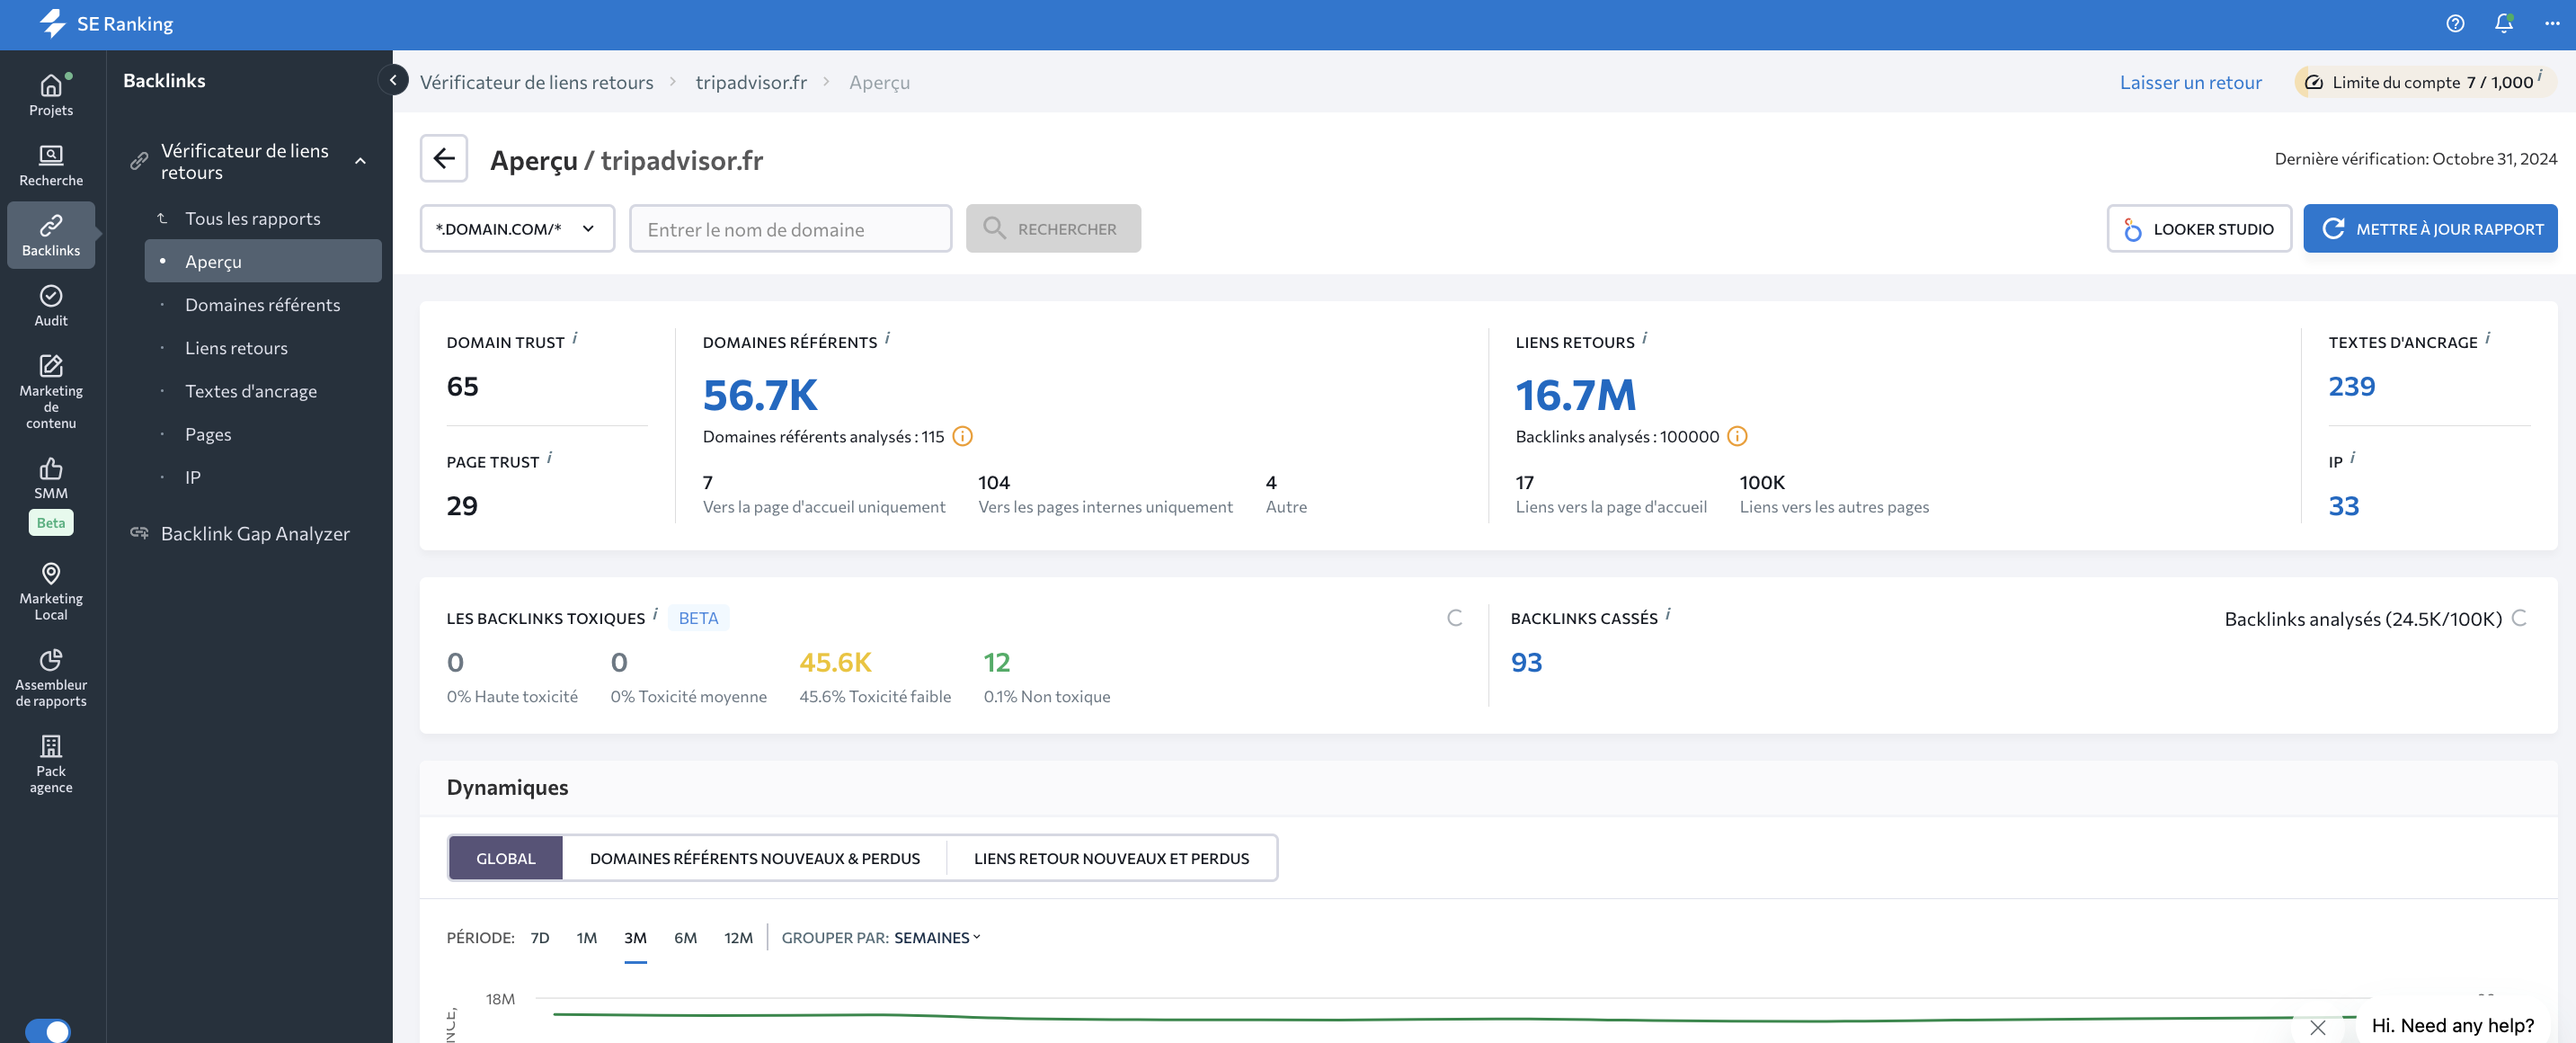
Task: Open the notifications bell
Action: 2503,24
